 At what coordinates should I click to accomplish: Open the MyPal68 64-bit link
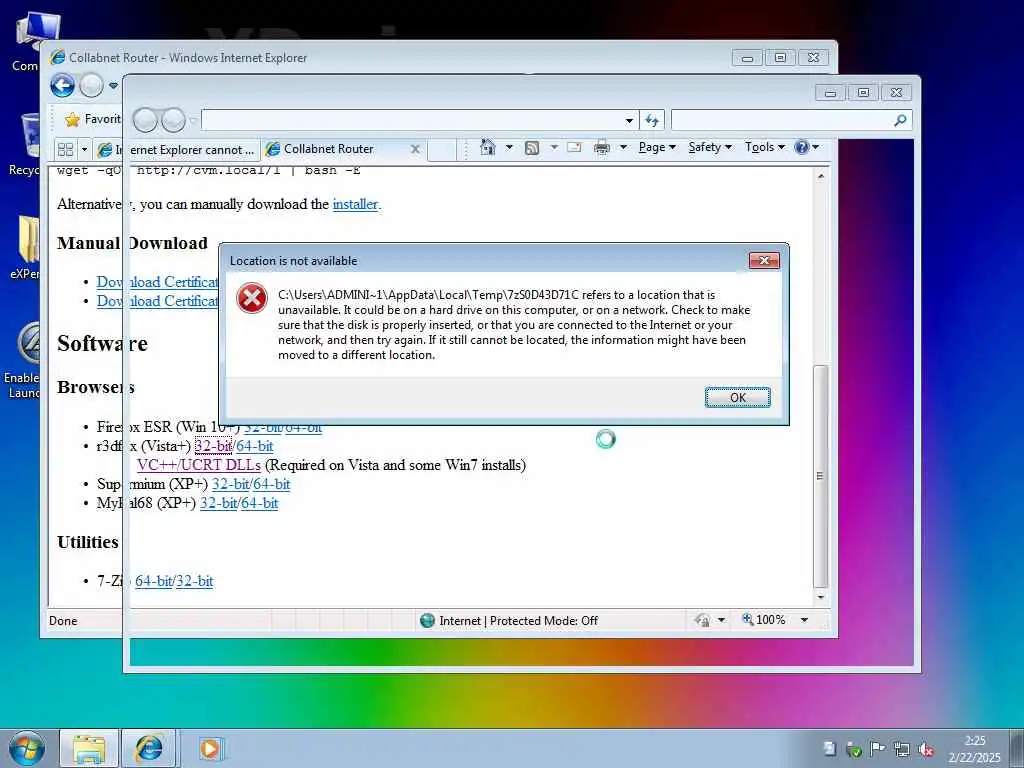260,504
